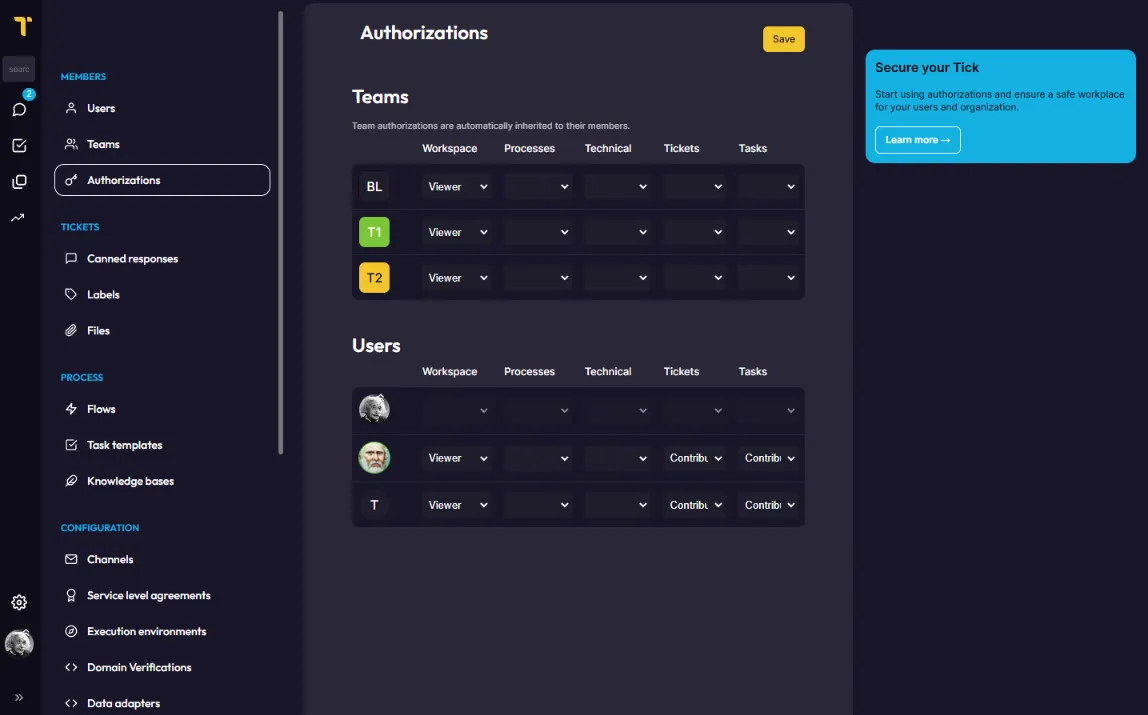The height and width of the screenshot is (715, 1148).
Task: Open T2 team Tasks dropdown
Action: pyautogui.click(x=768, y=277)
